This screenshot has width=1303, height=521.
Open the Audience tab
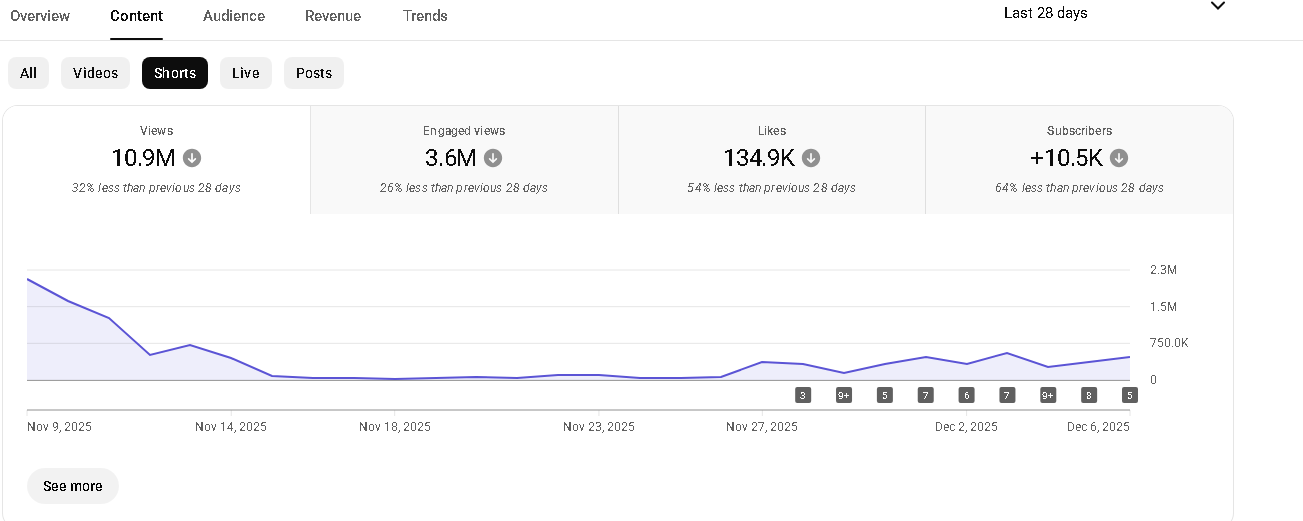(x=234, y=16)
